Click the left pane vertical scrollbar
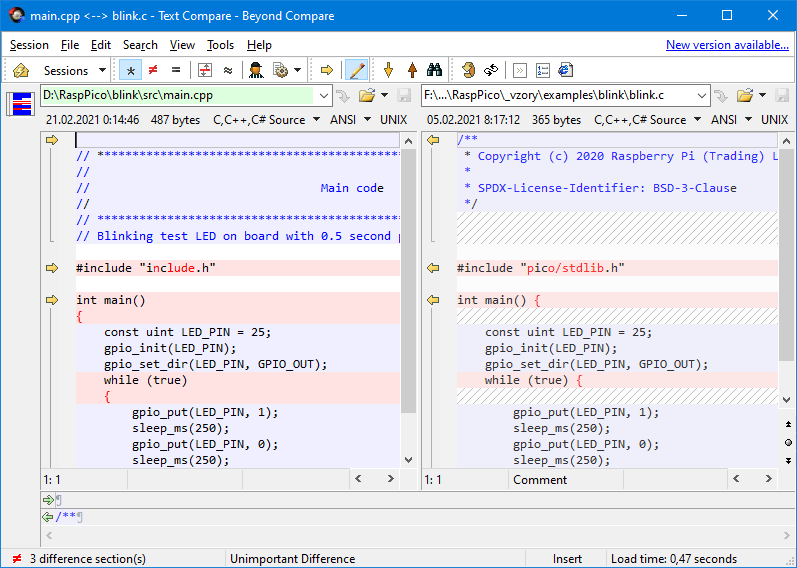Screen dimensions: 797x568 click(408, 300)
